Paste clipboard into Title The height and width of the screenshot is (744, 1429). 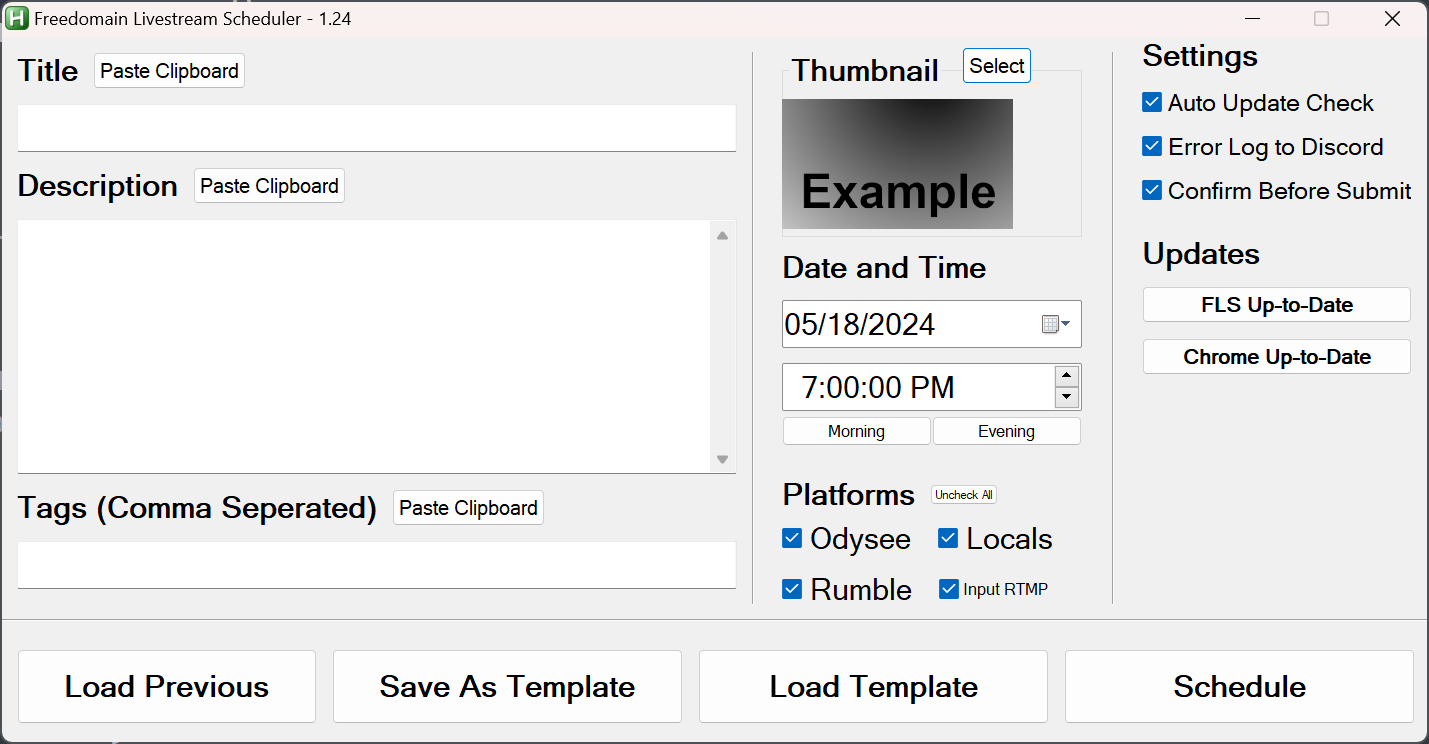tap(169, 71)
